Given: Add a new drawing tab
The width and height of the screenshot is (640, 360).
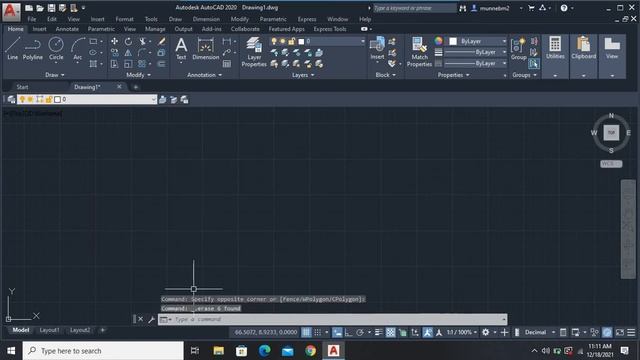Looking at the screenshot, I should 136,87.
